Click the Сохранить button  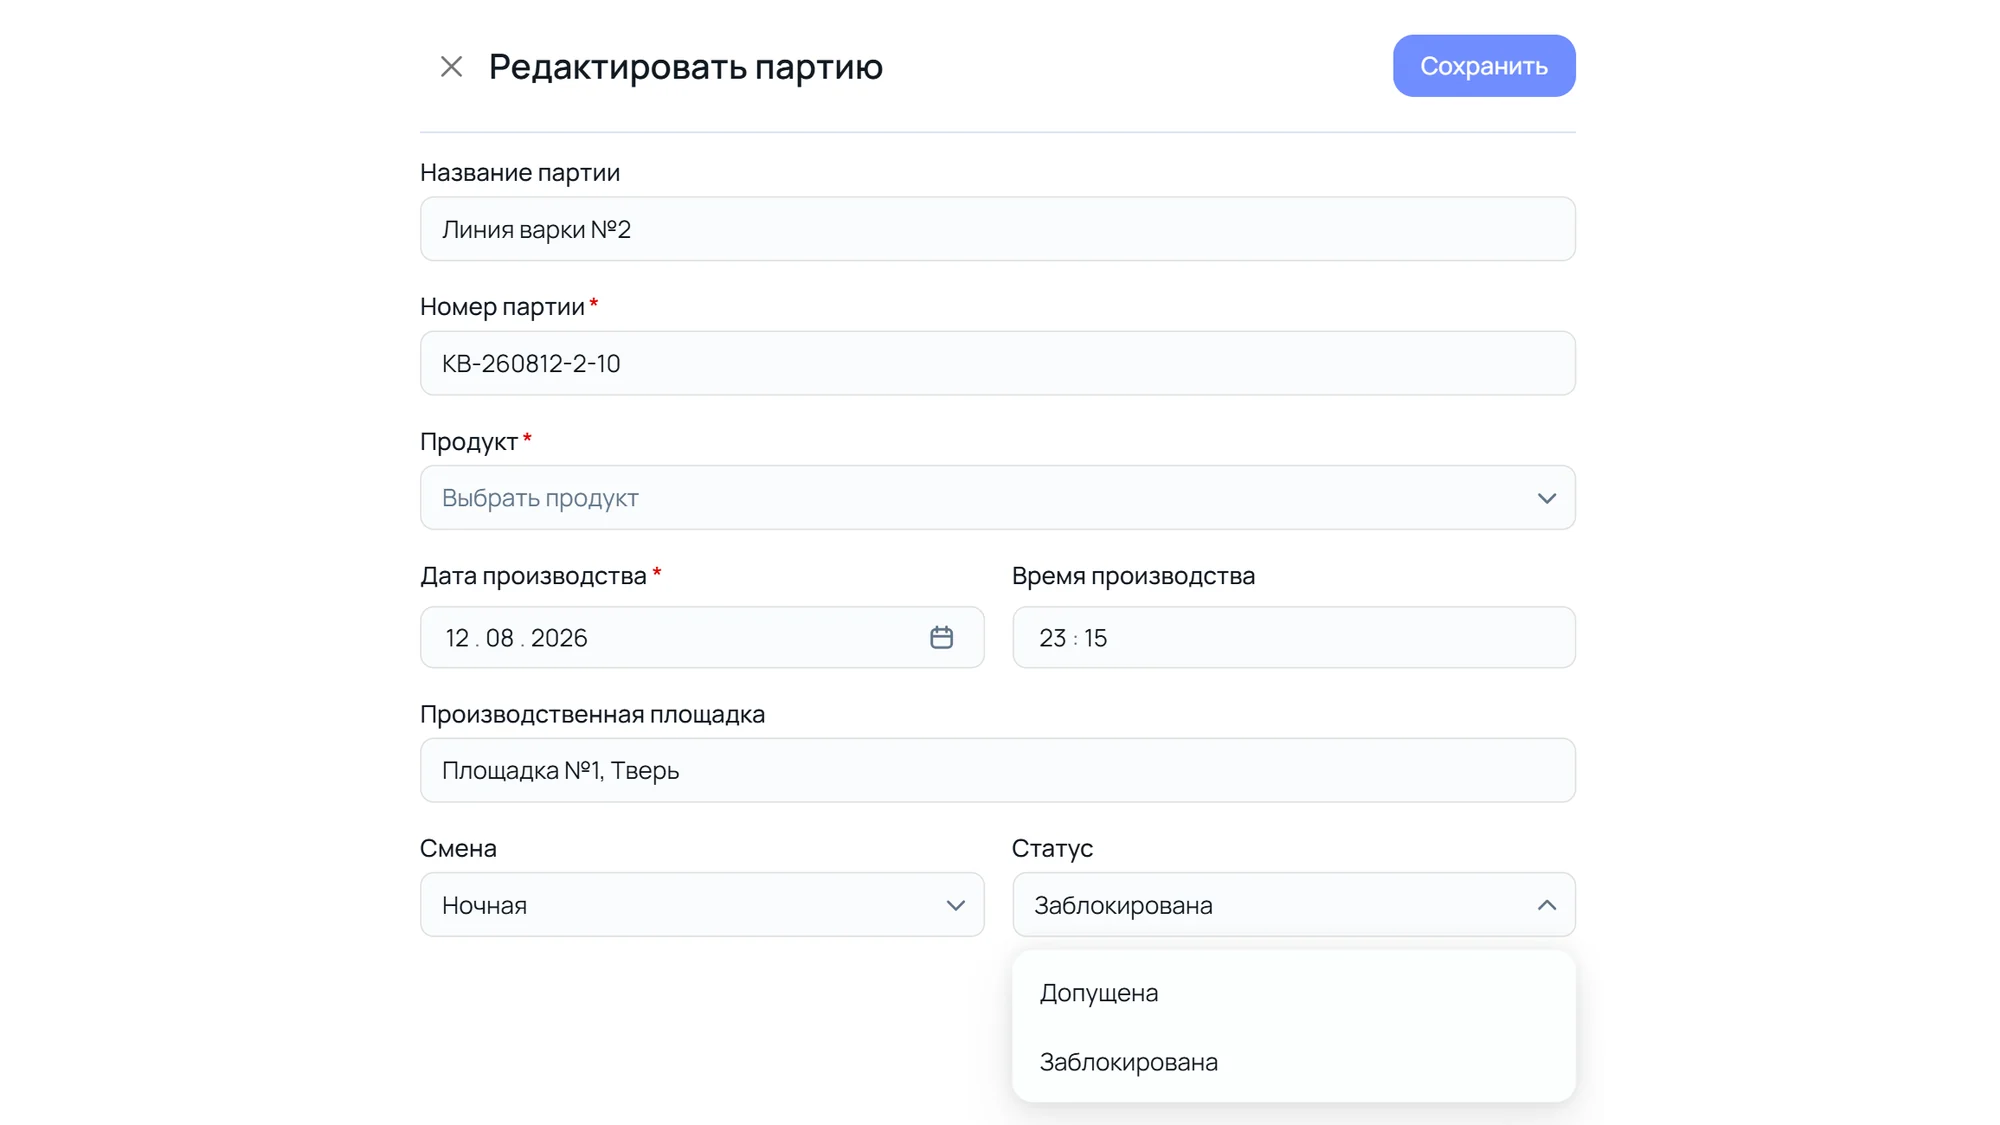(x=1484, y=66)
